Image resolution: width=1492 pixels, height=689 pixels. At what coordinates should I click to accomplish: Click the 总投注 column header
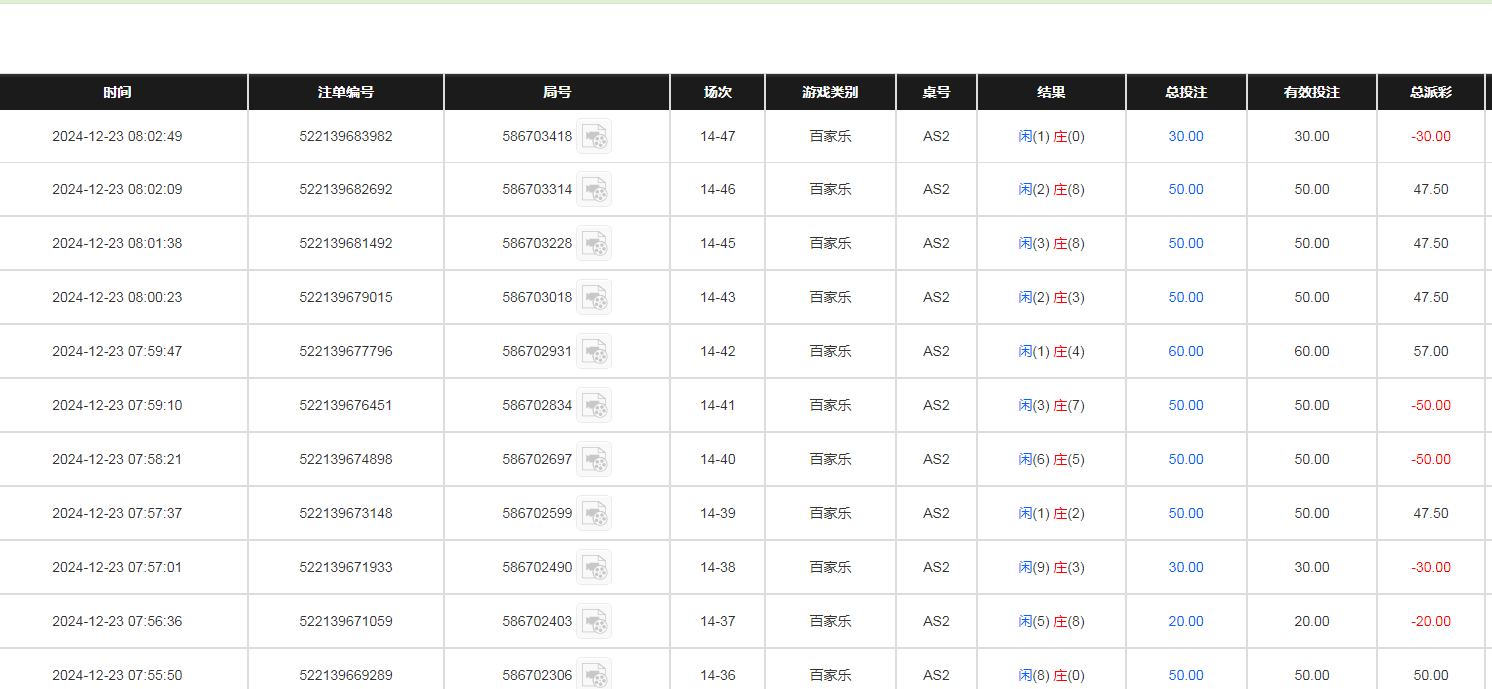1185,92
